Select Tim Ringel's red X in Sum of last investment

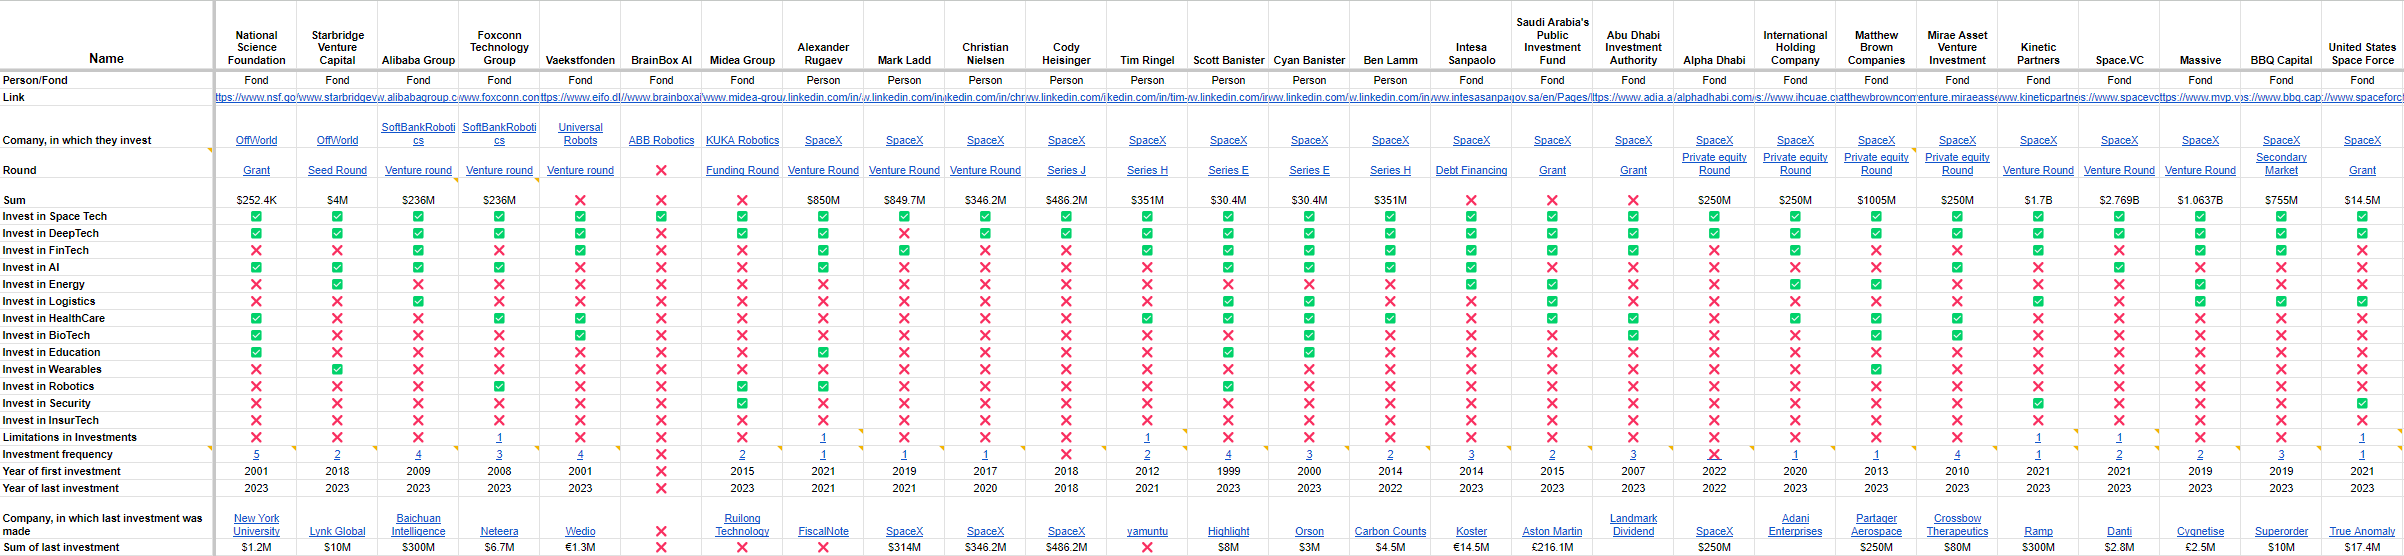pyautogui.click(x=1147, y=547)
